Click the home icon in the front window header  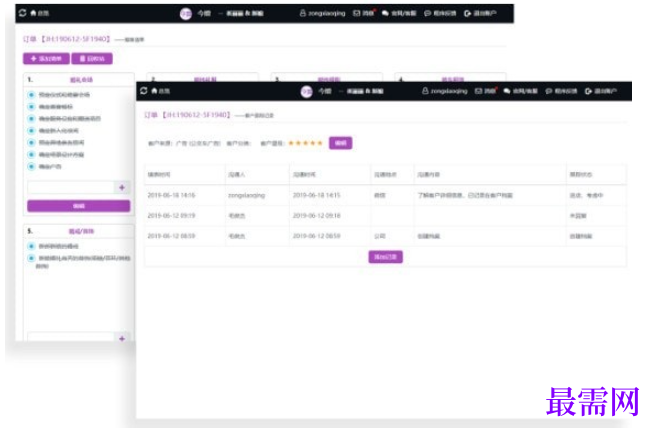pos(154,91)
